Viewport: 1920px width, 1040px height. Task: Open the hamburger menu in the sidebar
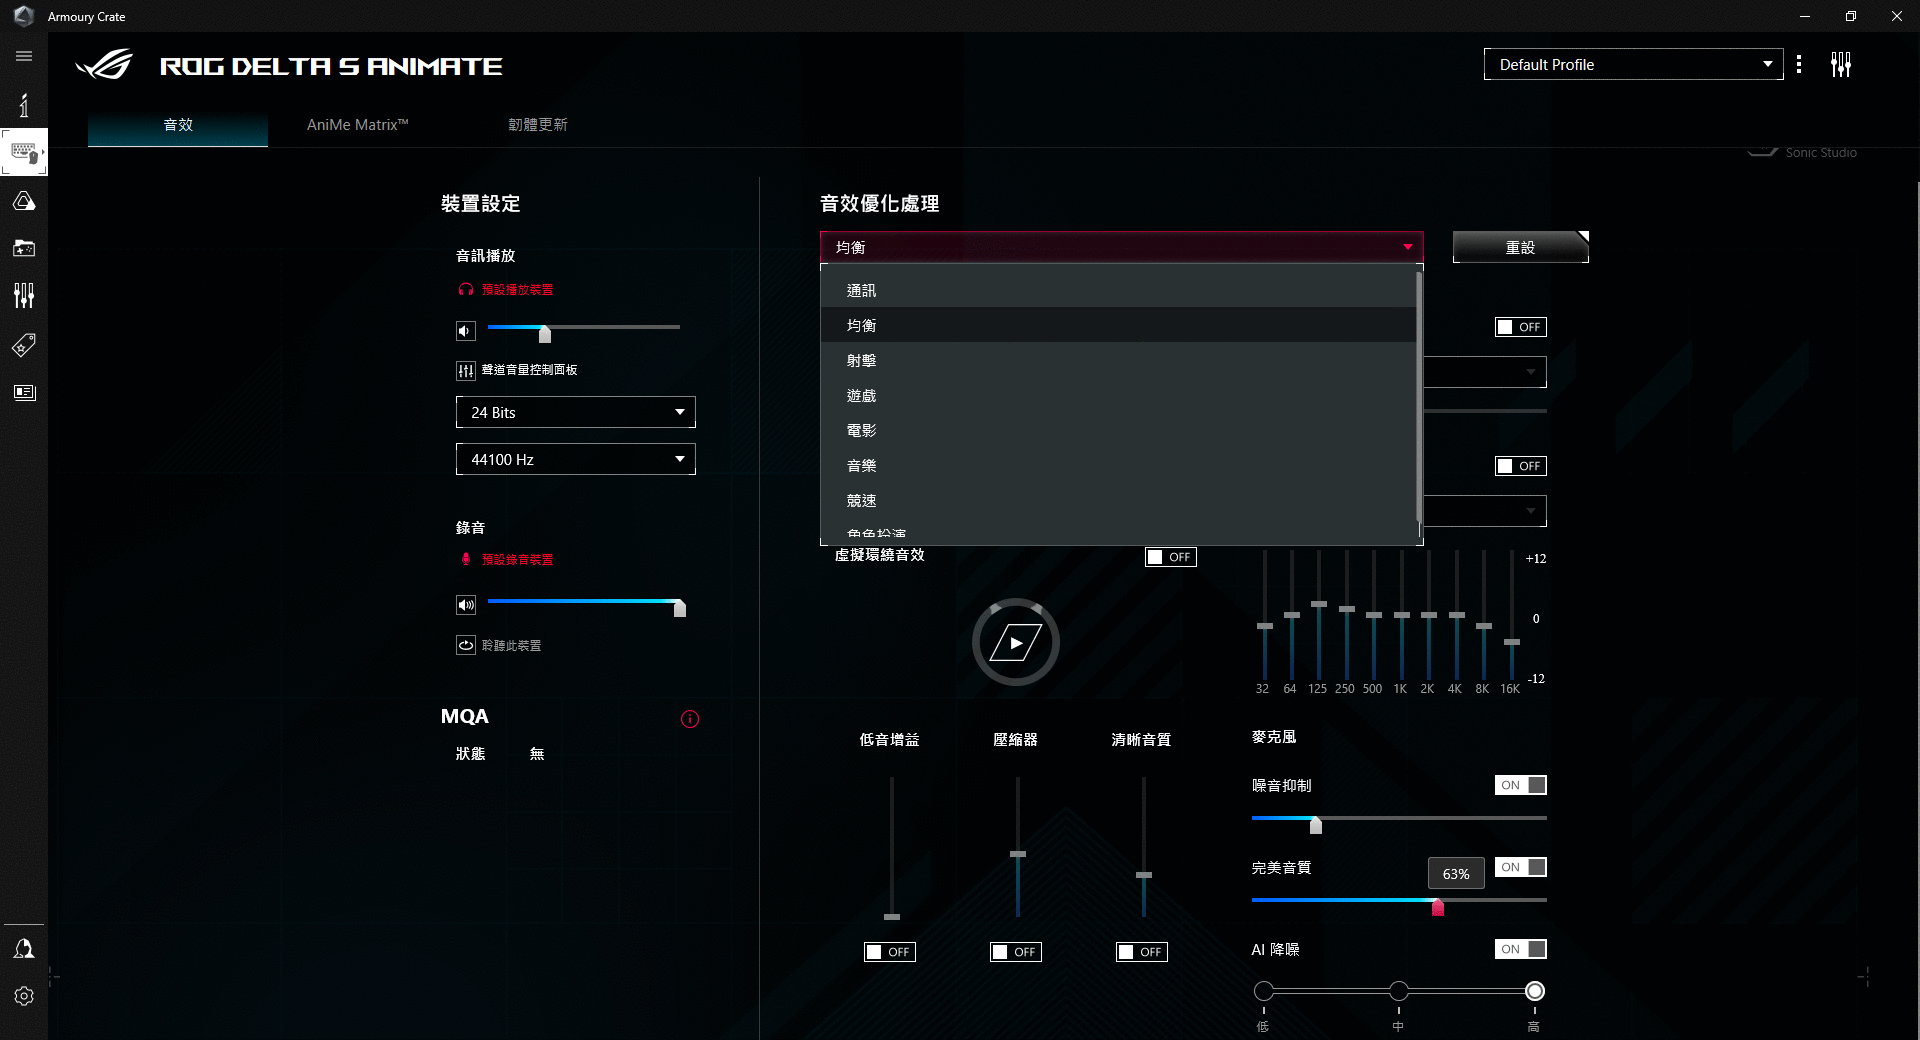coord(24,56)
